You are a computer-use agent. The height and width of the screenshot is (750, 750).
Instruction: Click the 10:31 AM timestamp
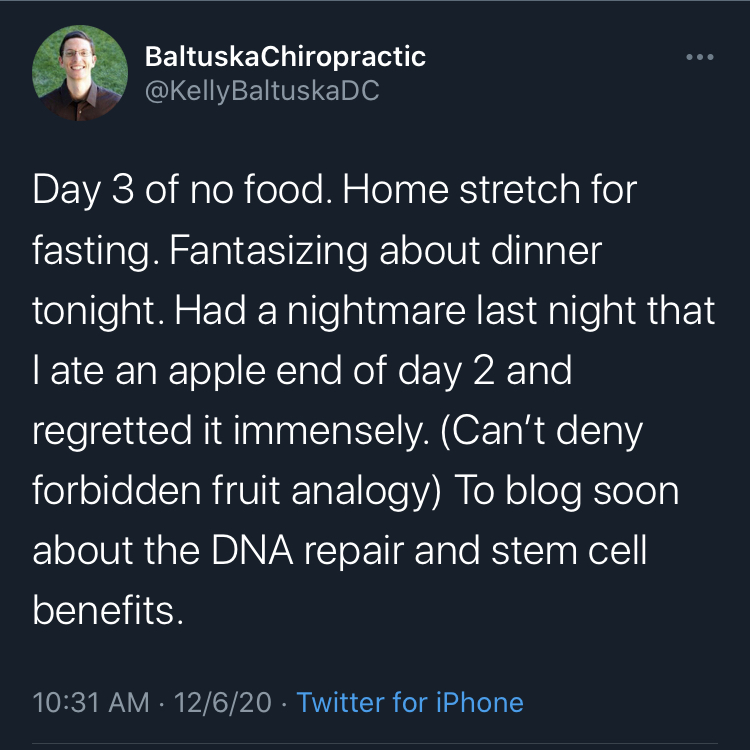[x=91, y=702]
